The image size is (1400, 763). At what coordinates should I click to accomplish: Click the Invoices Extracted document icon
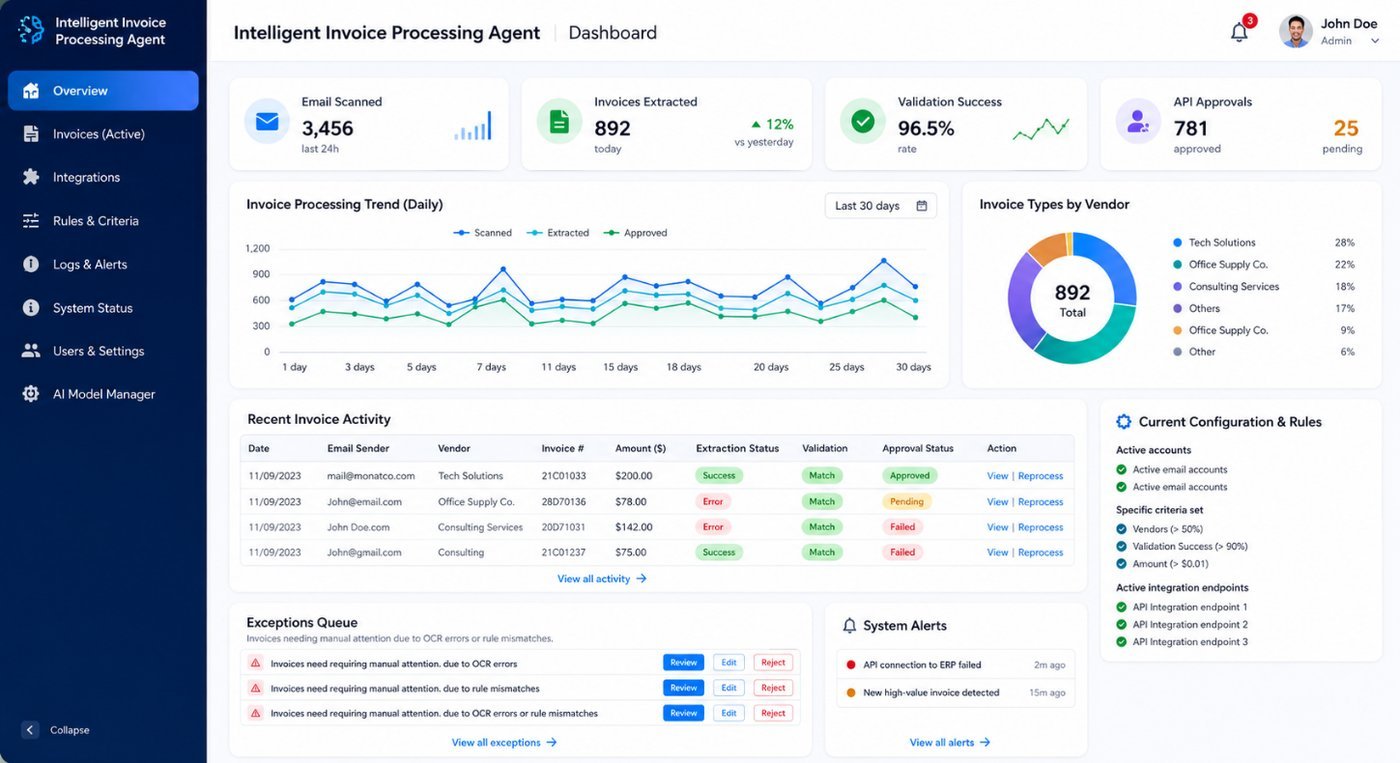point(559,122)
